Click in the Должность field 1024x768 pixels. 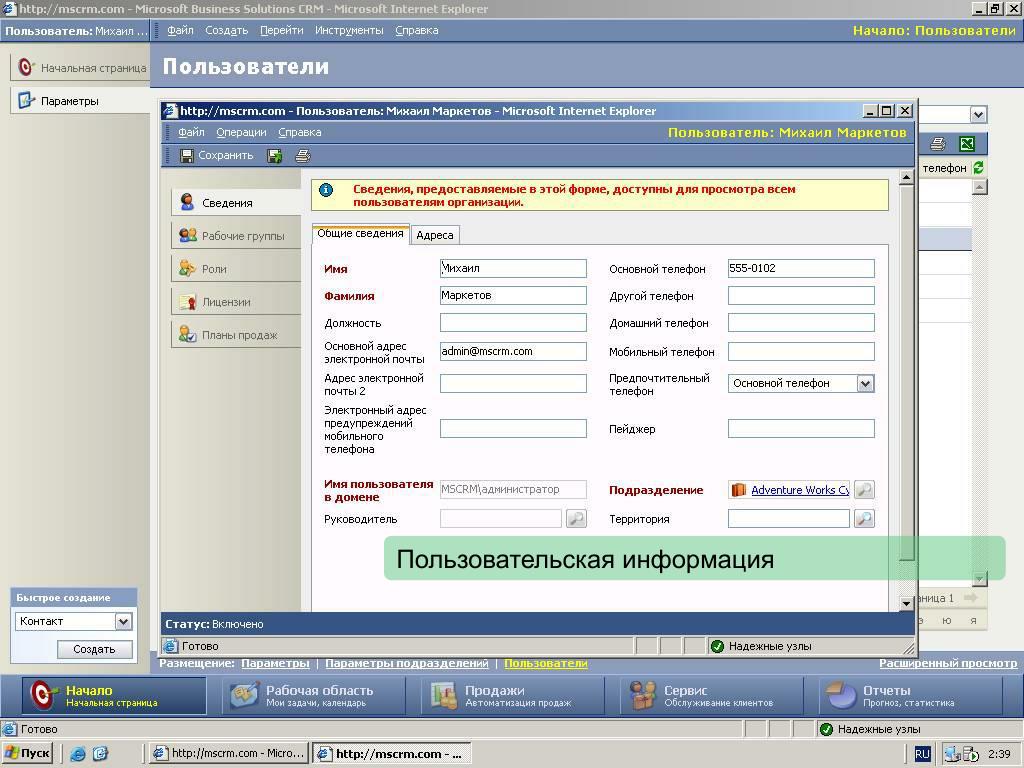pos(513,323)
